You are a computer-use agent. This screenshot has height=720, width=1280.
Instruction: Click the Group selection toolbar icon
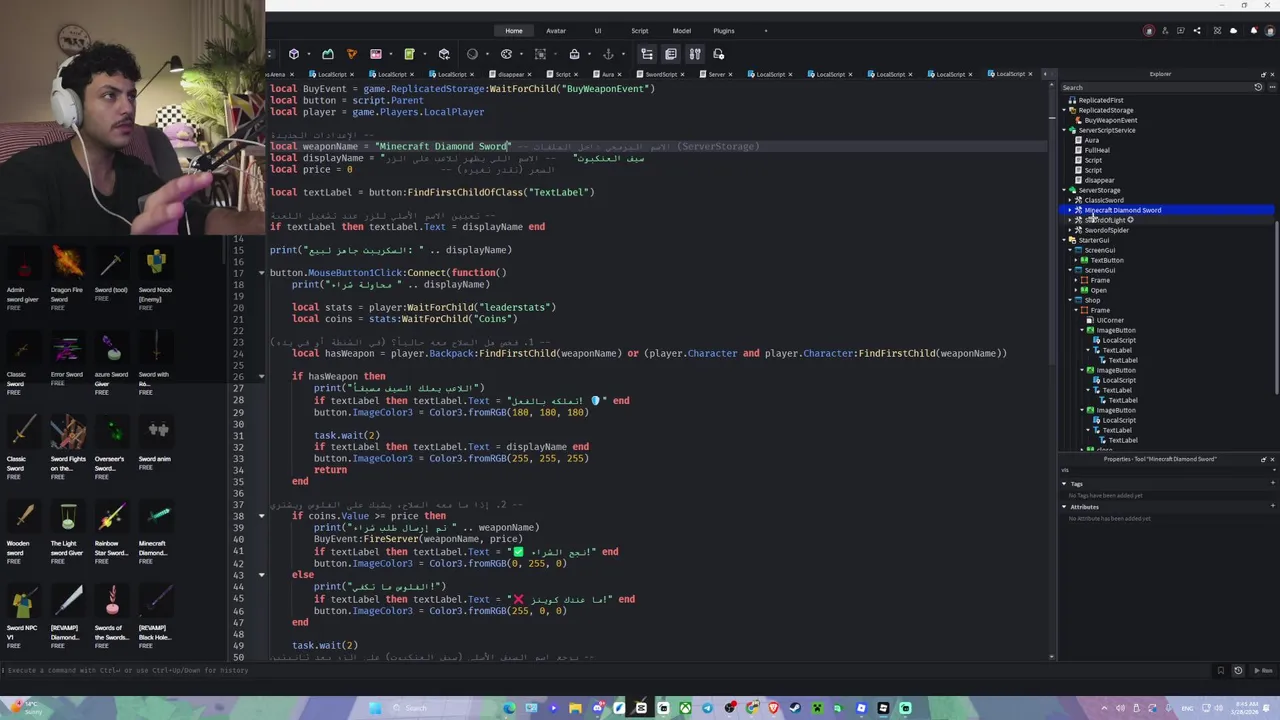pyautogui.click(x=540, y=54)
